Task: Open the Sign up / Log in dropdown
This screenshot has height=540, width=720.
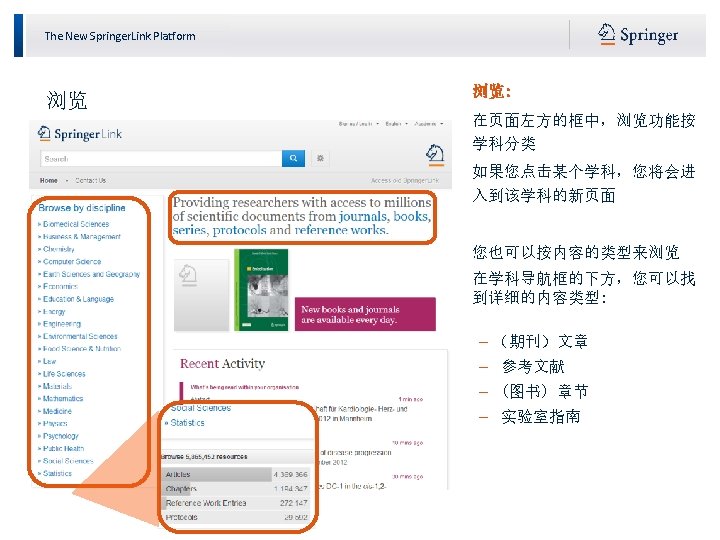Action: [x=359, y=124]
